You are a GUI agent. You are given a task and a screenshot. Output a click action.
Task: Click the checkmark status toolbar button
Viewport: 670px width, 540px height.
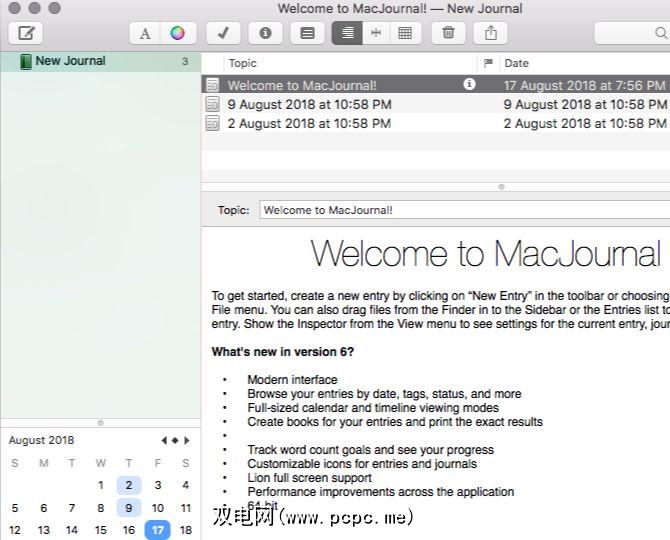[223, 33]
